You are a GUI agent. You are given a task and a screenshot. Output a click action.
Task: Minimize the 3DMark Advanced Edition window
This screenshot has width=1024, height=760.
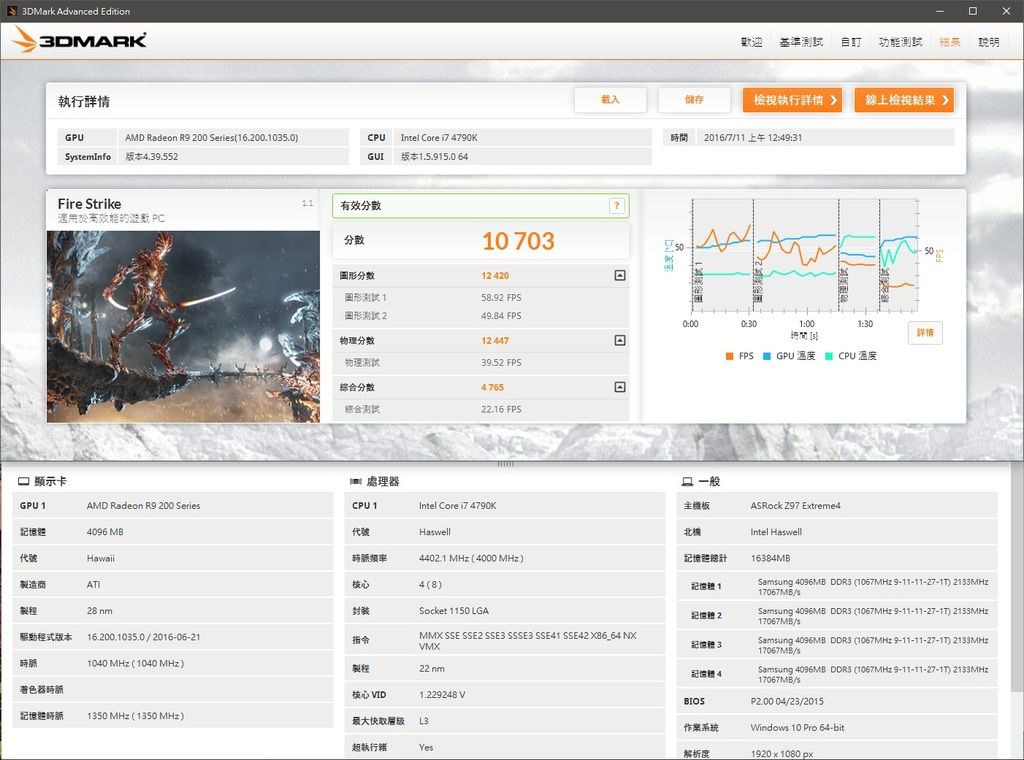940,11
